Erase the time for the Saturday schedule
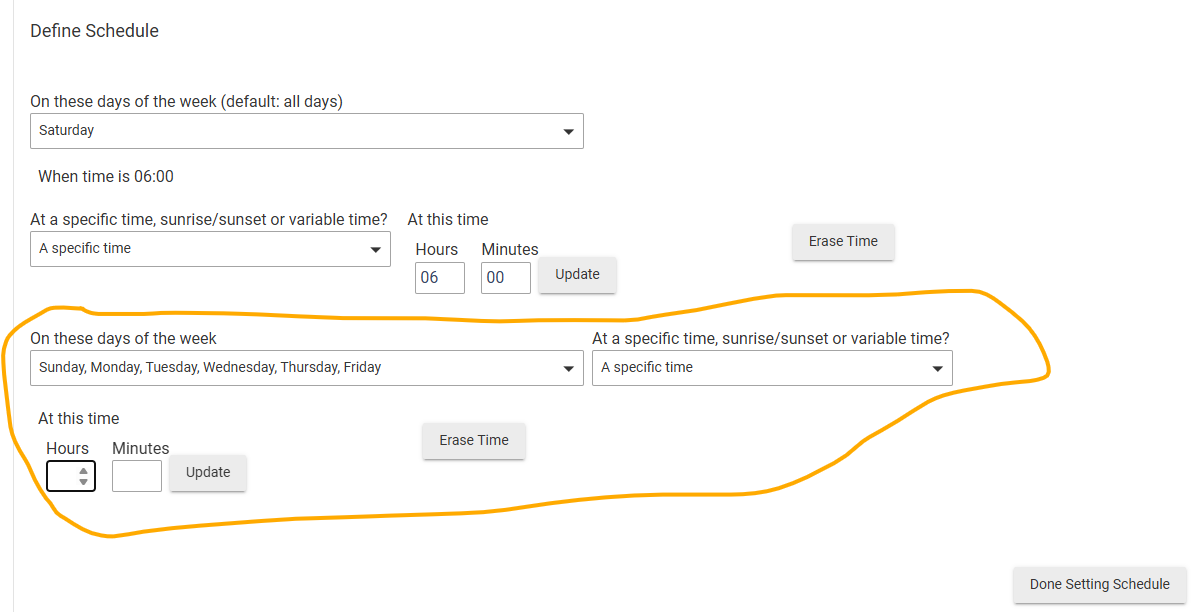The height and width of the screenshot is (612, 1200). click(842, 241)
